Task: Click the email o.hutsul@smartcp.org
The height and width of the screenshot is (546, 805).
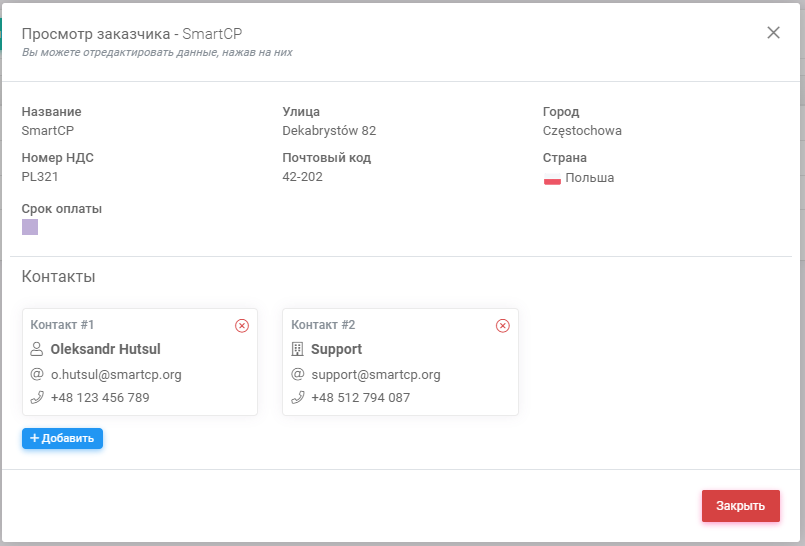Action: pos(116,375)
